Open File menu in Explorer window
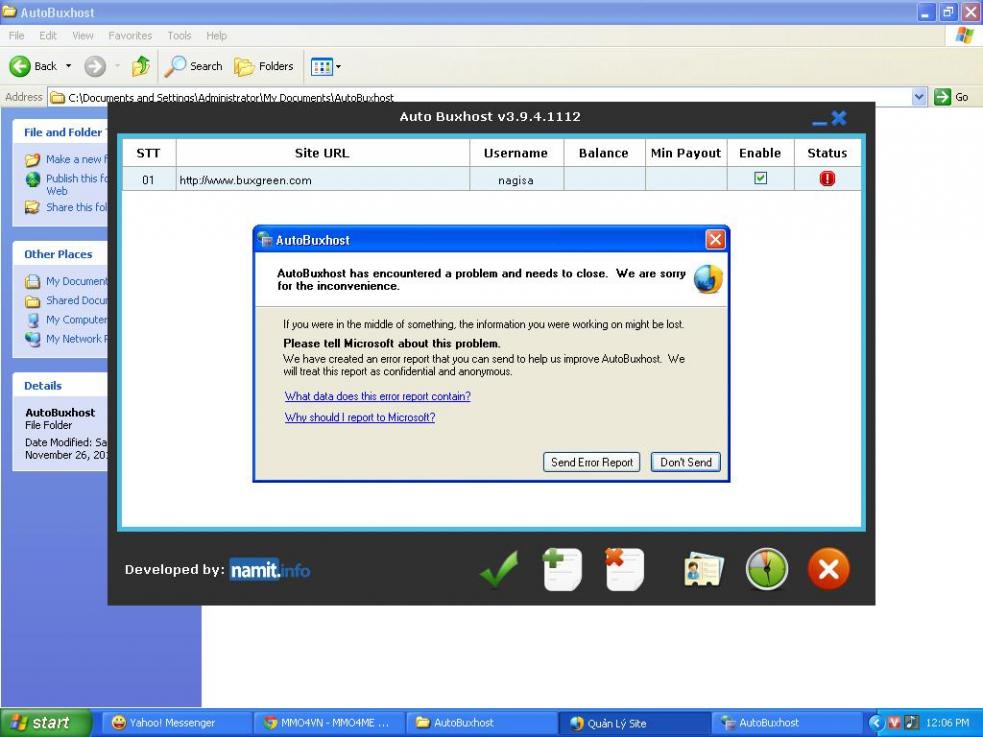 tap(16, 36)
